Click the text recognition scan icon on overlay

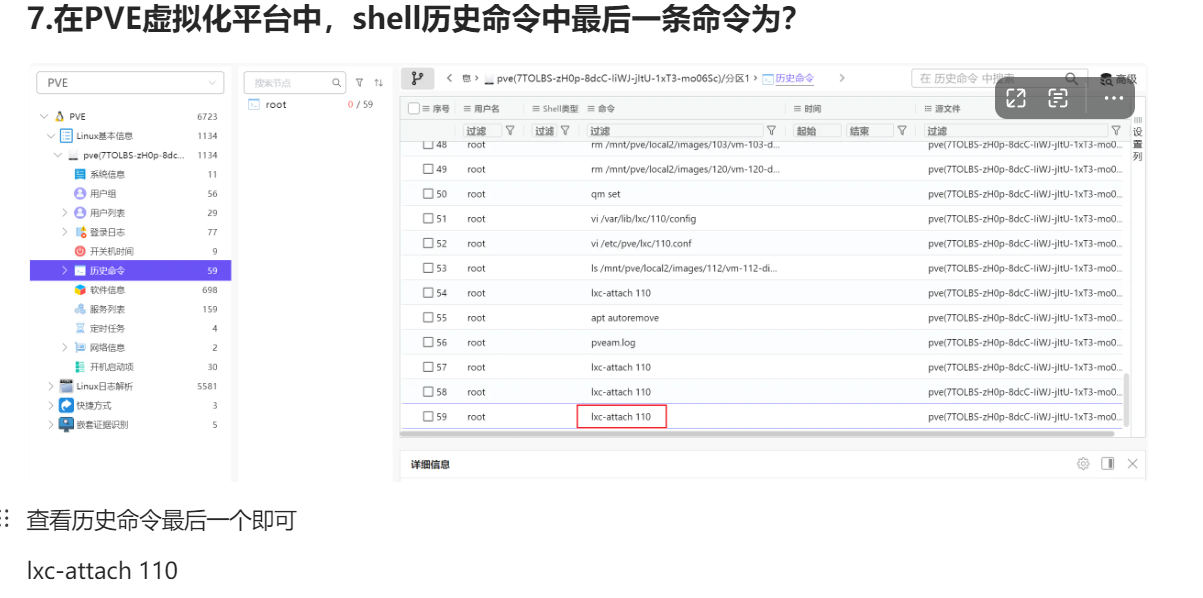(x=1058, y=98)
